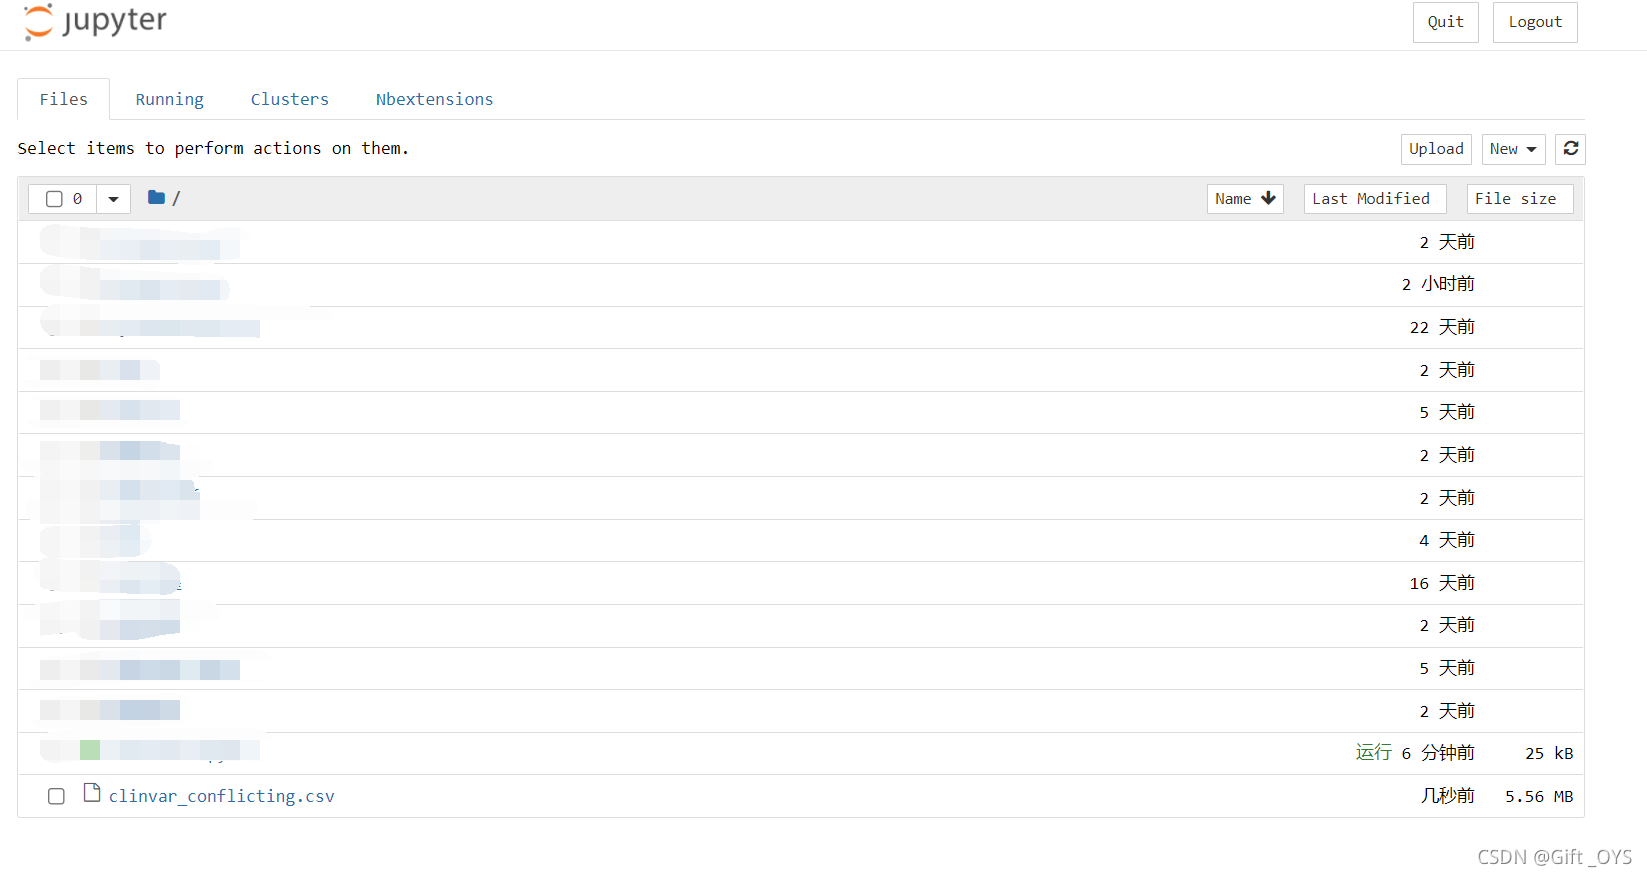Open clinvar_conflicting.csv file
Screen dimensions: 1647x877
pyautogui.click(x=221, y=796)
